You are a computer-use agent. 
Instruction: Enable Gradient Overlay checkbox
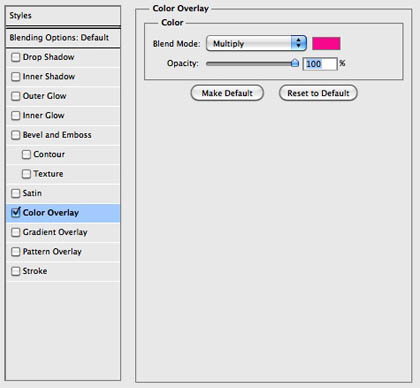16,232
